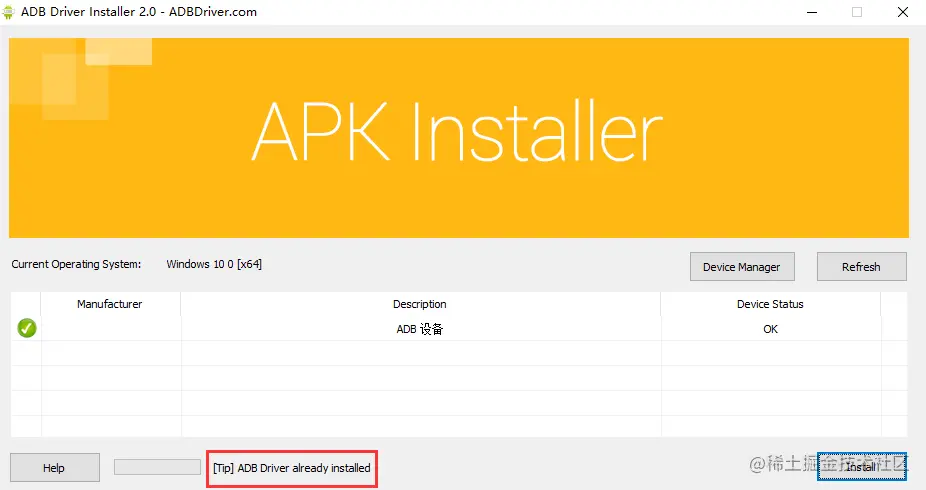The width and height of the screenshot is (926, 490).
Task: Click the Windows 10 0 [x64] text
Action: [x=214, y=264]
